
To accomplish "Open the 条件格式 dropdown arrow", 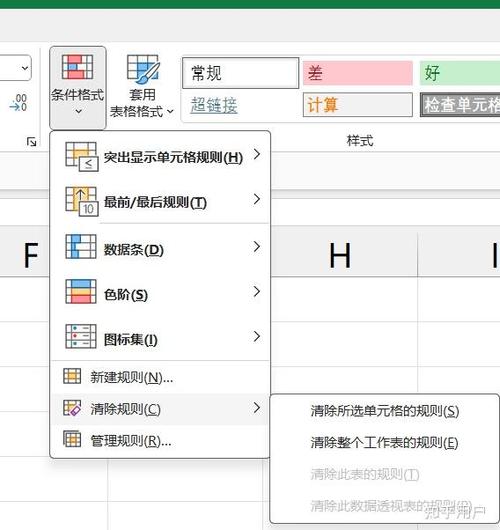I will [x=78, y=111].
